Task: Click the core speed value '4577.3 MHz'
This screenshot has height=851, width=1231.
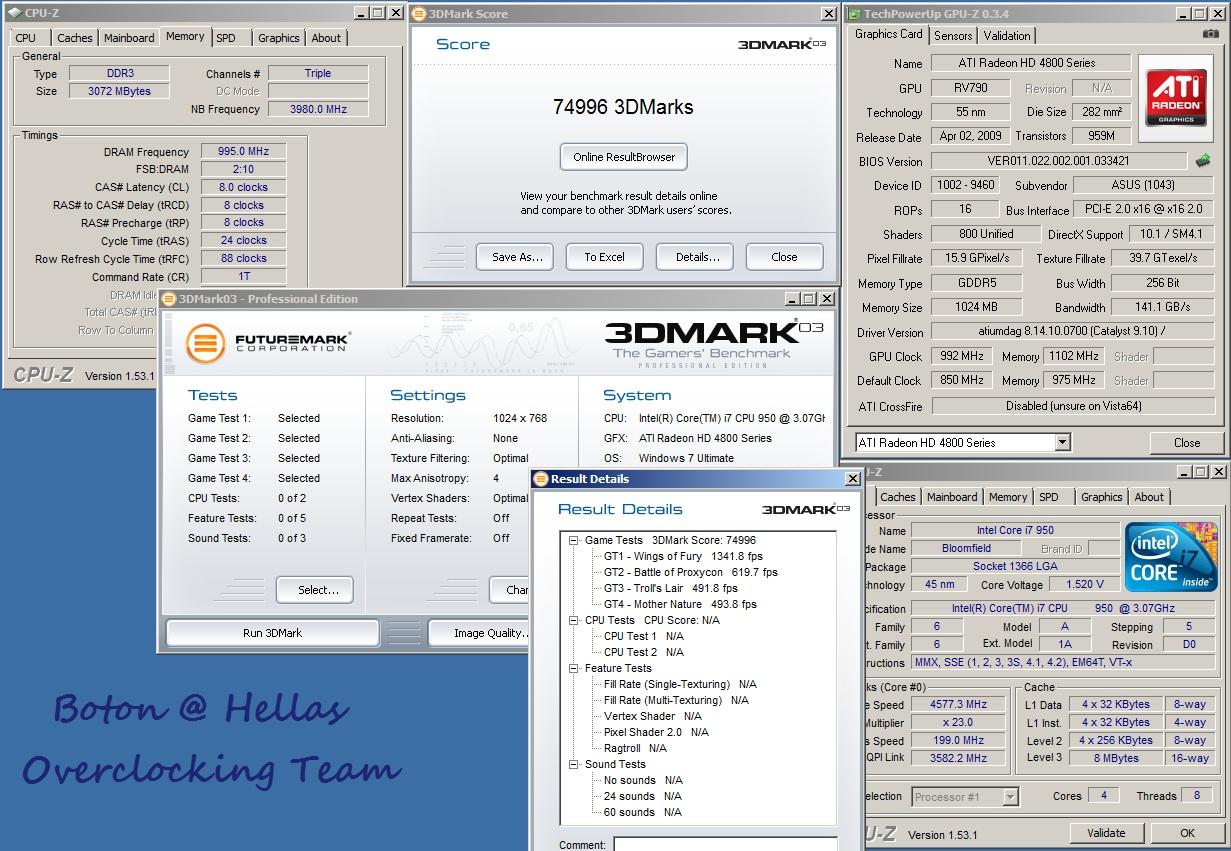Action: (957, 704)
